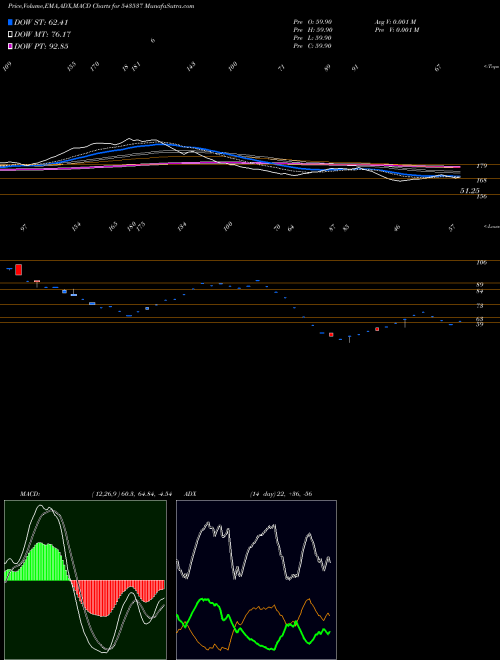Click the 'Pre V: 0.001 M' volume text
Image resolution: width=500 pixels, height=660 pixels.
tap(396, 30)
